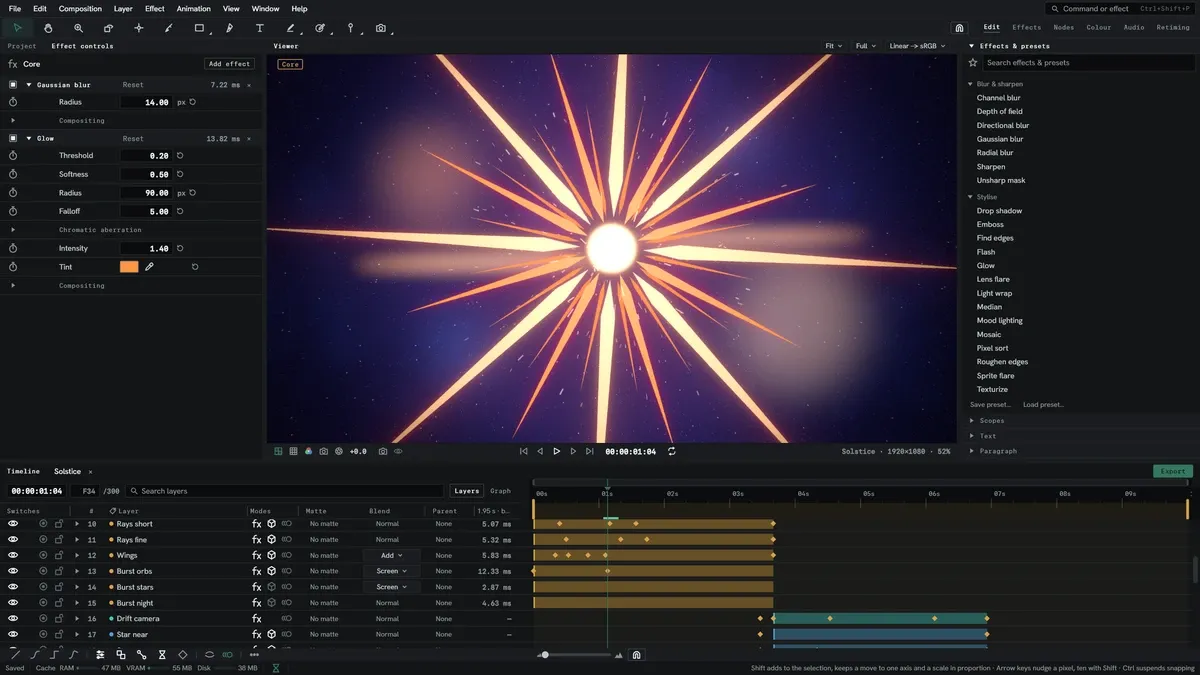Open the fx icon on Wings layer
Viewport: 1200px width, 675px height.
click(256, 555)
